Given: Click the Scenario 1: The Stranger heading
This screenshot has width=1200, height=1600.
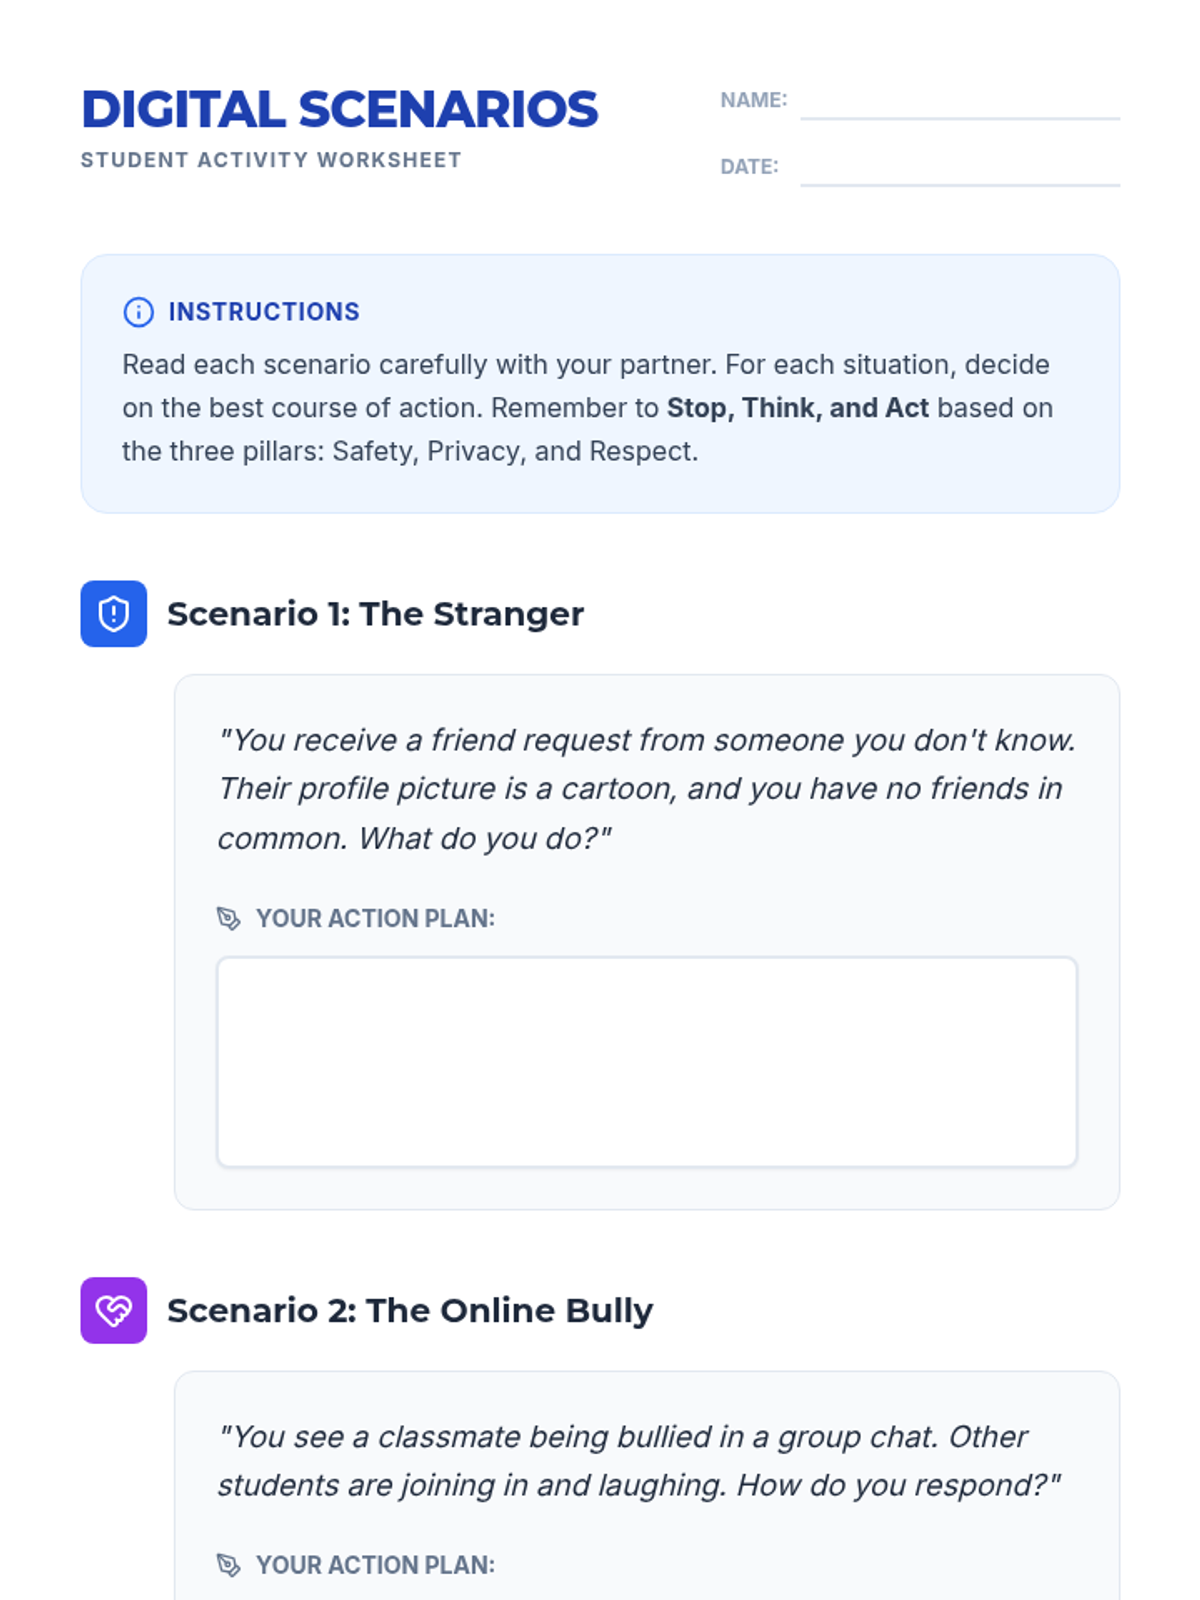Looking at the screenshot, I should pyautogui.click(x=375, y=614).
